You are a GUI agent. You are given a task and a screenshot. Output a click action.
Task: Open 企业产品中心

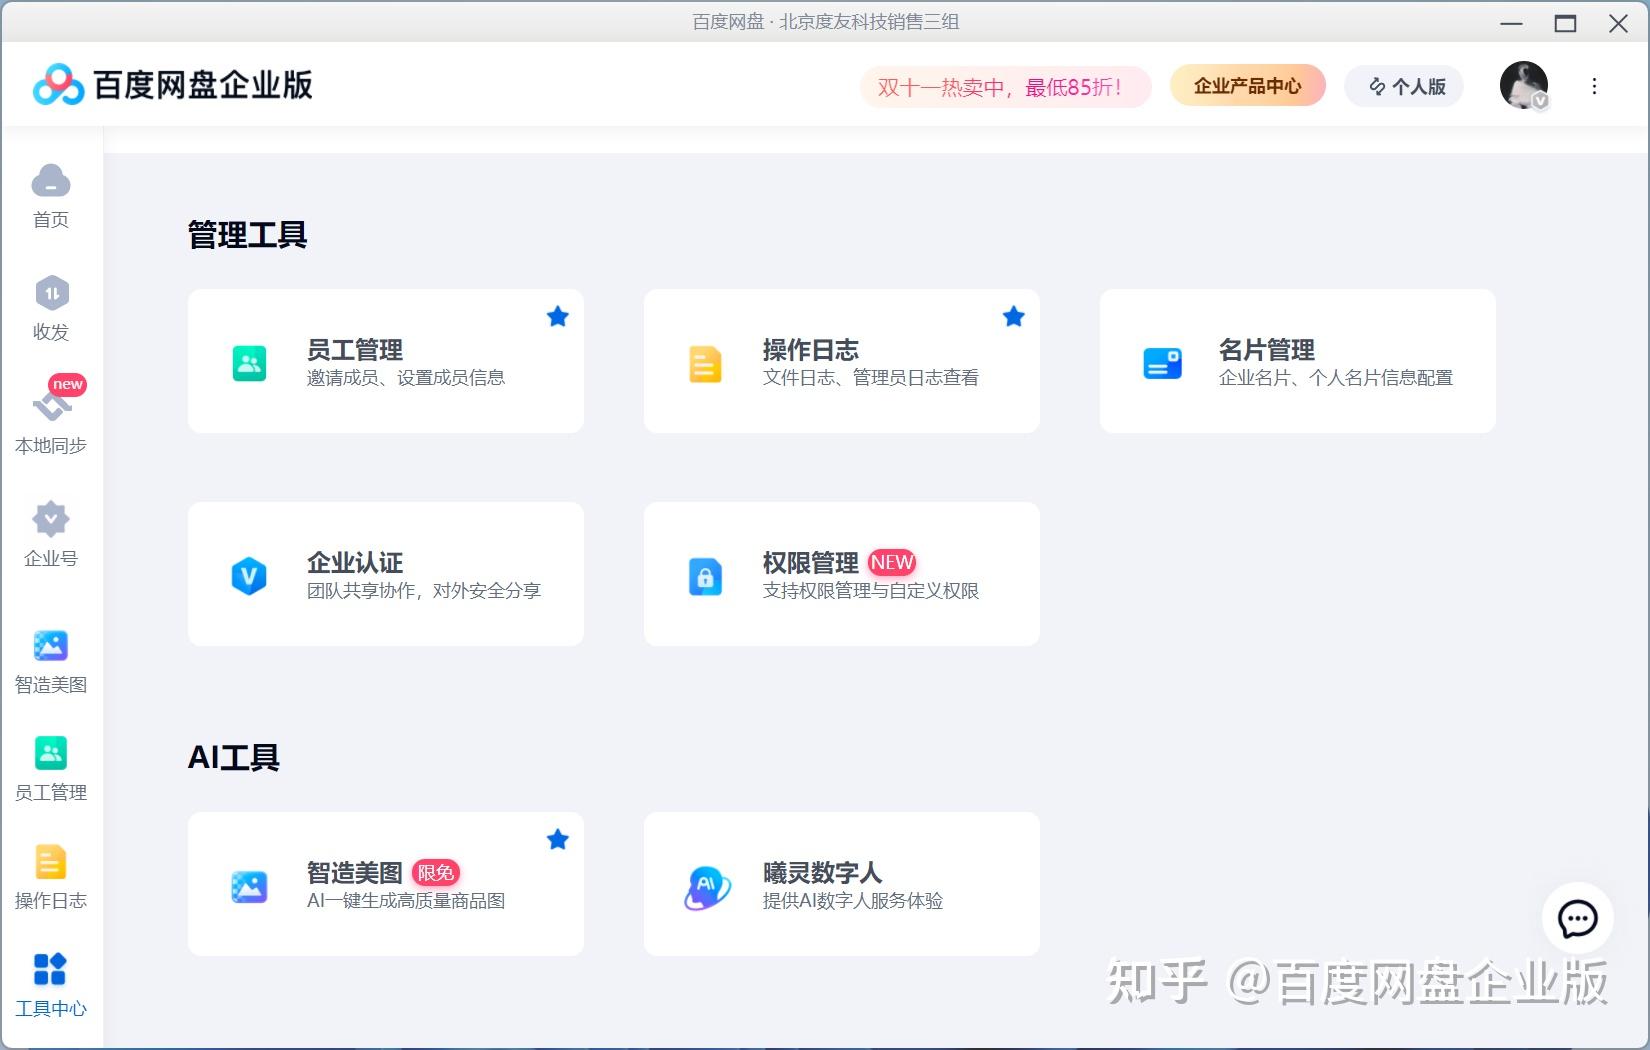1247,86
